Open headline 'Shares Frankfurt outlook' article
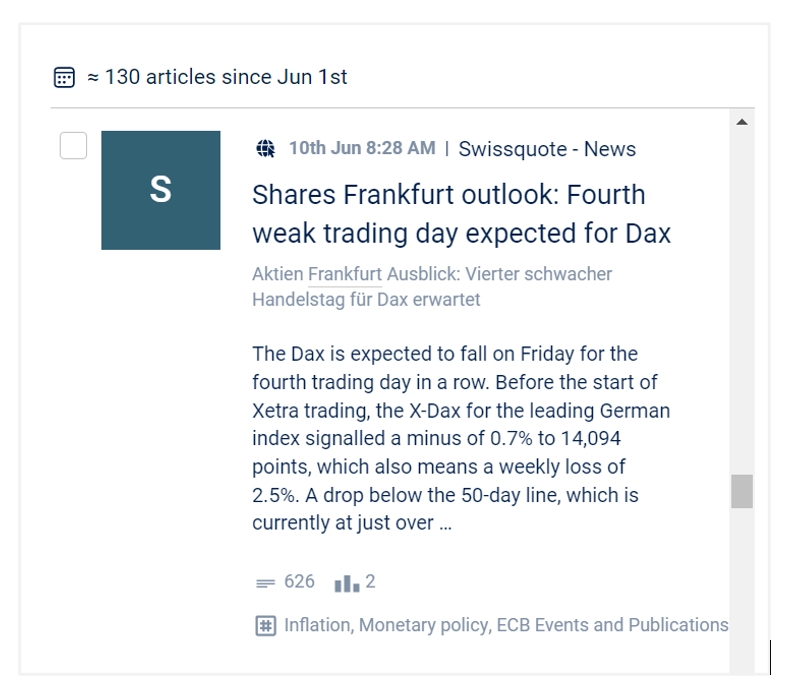 click(461, 214)
